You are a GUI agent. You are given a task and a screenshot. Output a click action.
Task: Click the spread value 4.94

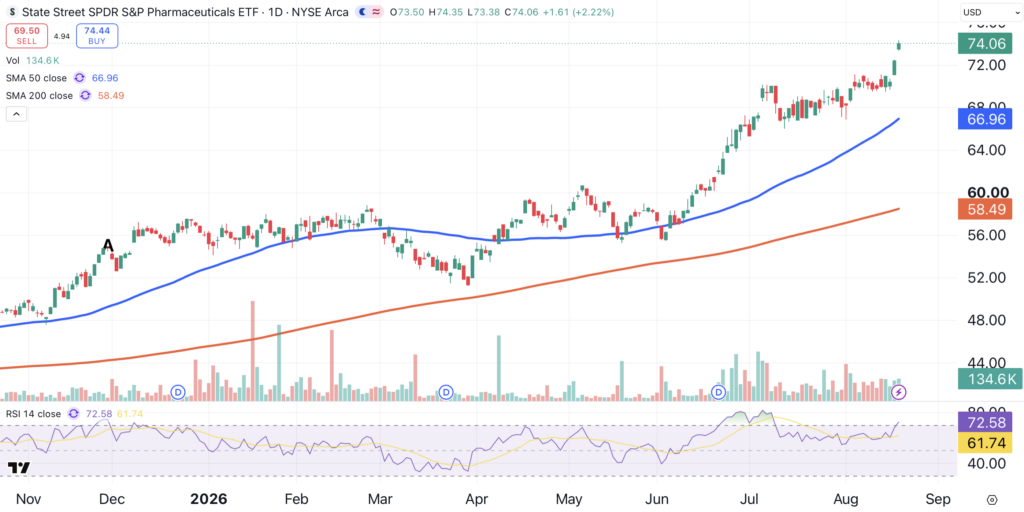click(61, 36)
